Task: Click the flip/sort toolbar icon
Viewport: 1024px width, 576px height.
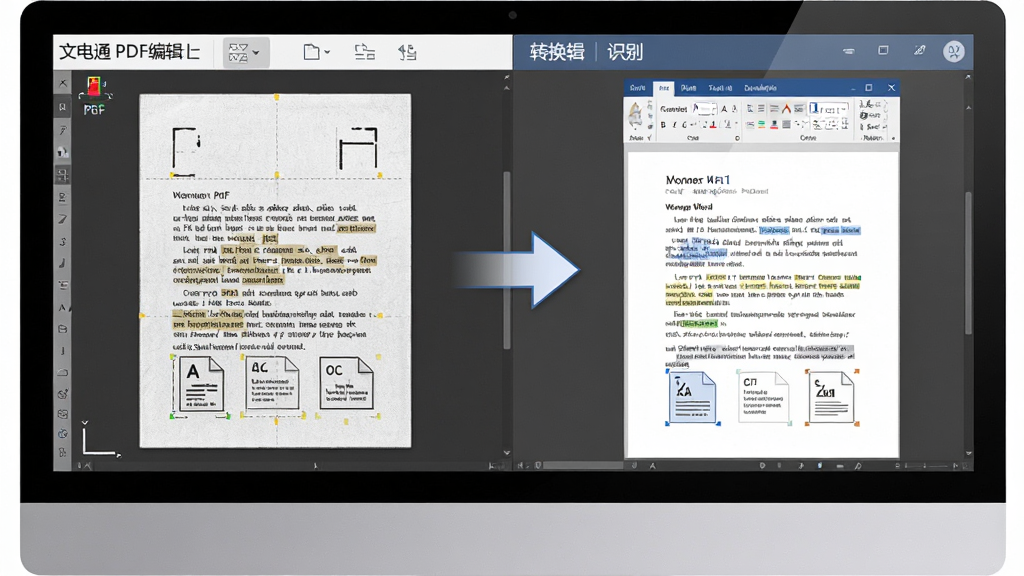Action: [408, 52]
